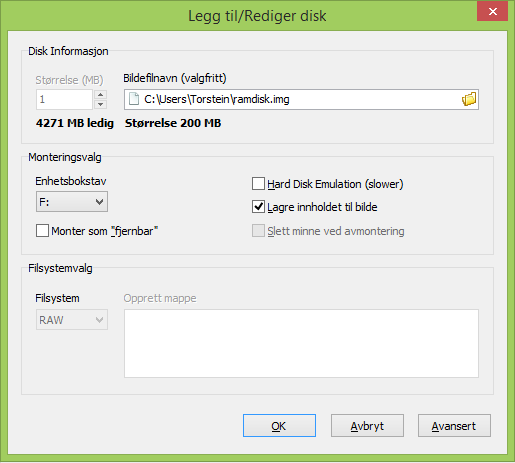515x463 pixels.
Task: Open advanced options via Avansert button
Action: (x=454, y=426)
